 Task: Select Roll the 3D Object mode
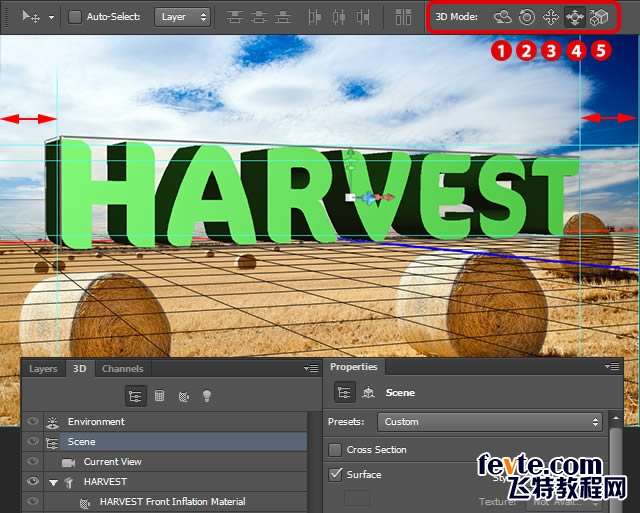pyautogui.click(x=527, y=17)
